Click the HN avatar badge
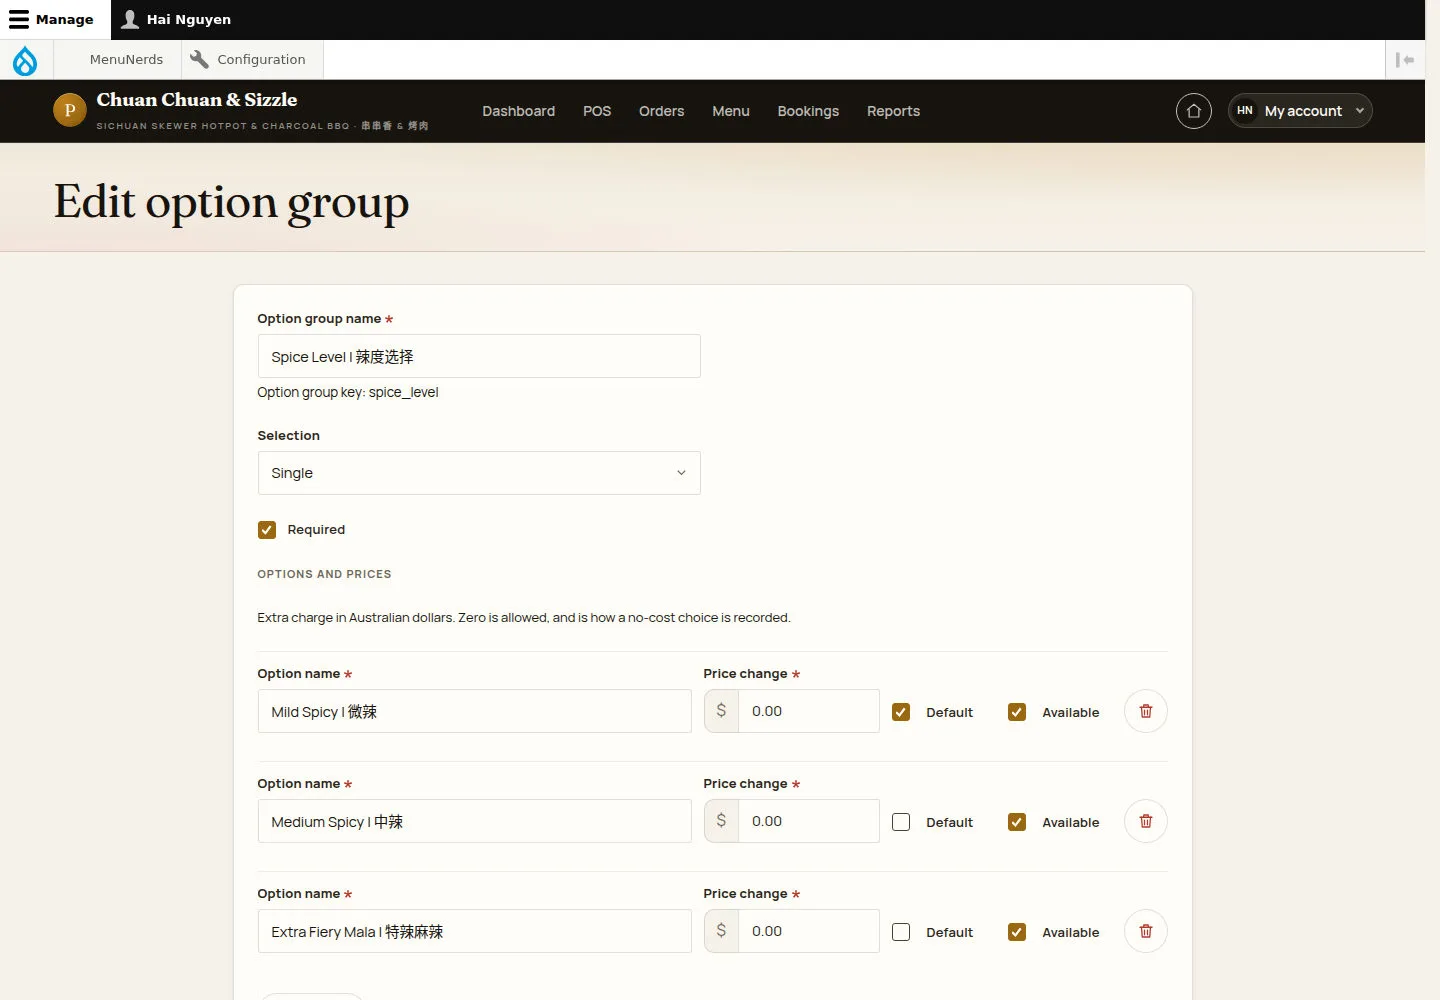The height and width of the screenshot is (1000, 1440). click(1245, 111)
